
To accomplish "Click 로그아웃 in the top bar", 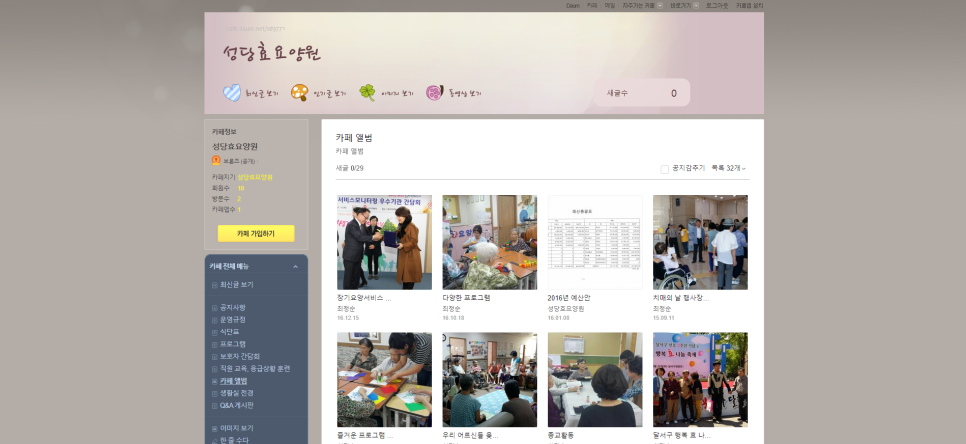I will pos(716,6).
